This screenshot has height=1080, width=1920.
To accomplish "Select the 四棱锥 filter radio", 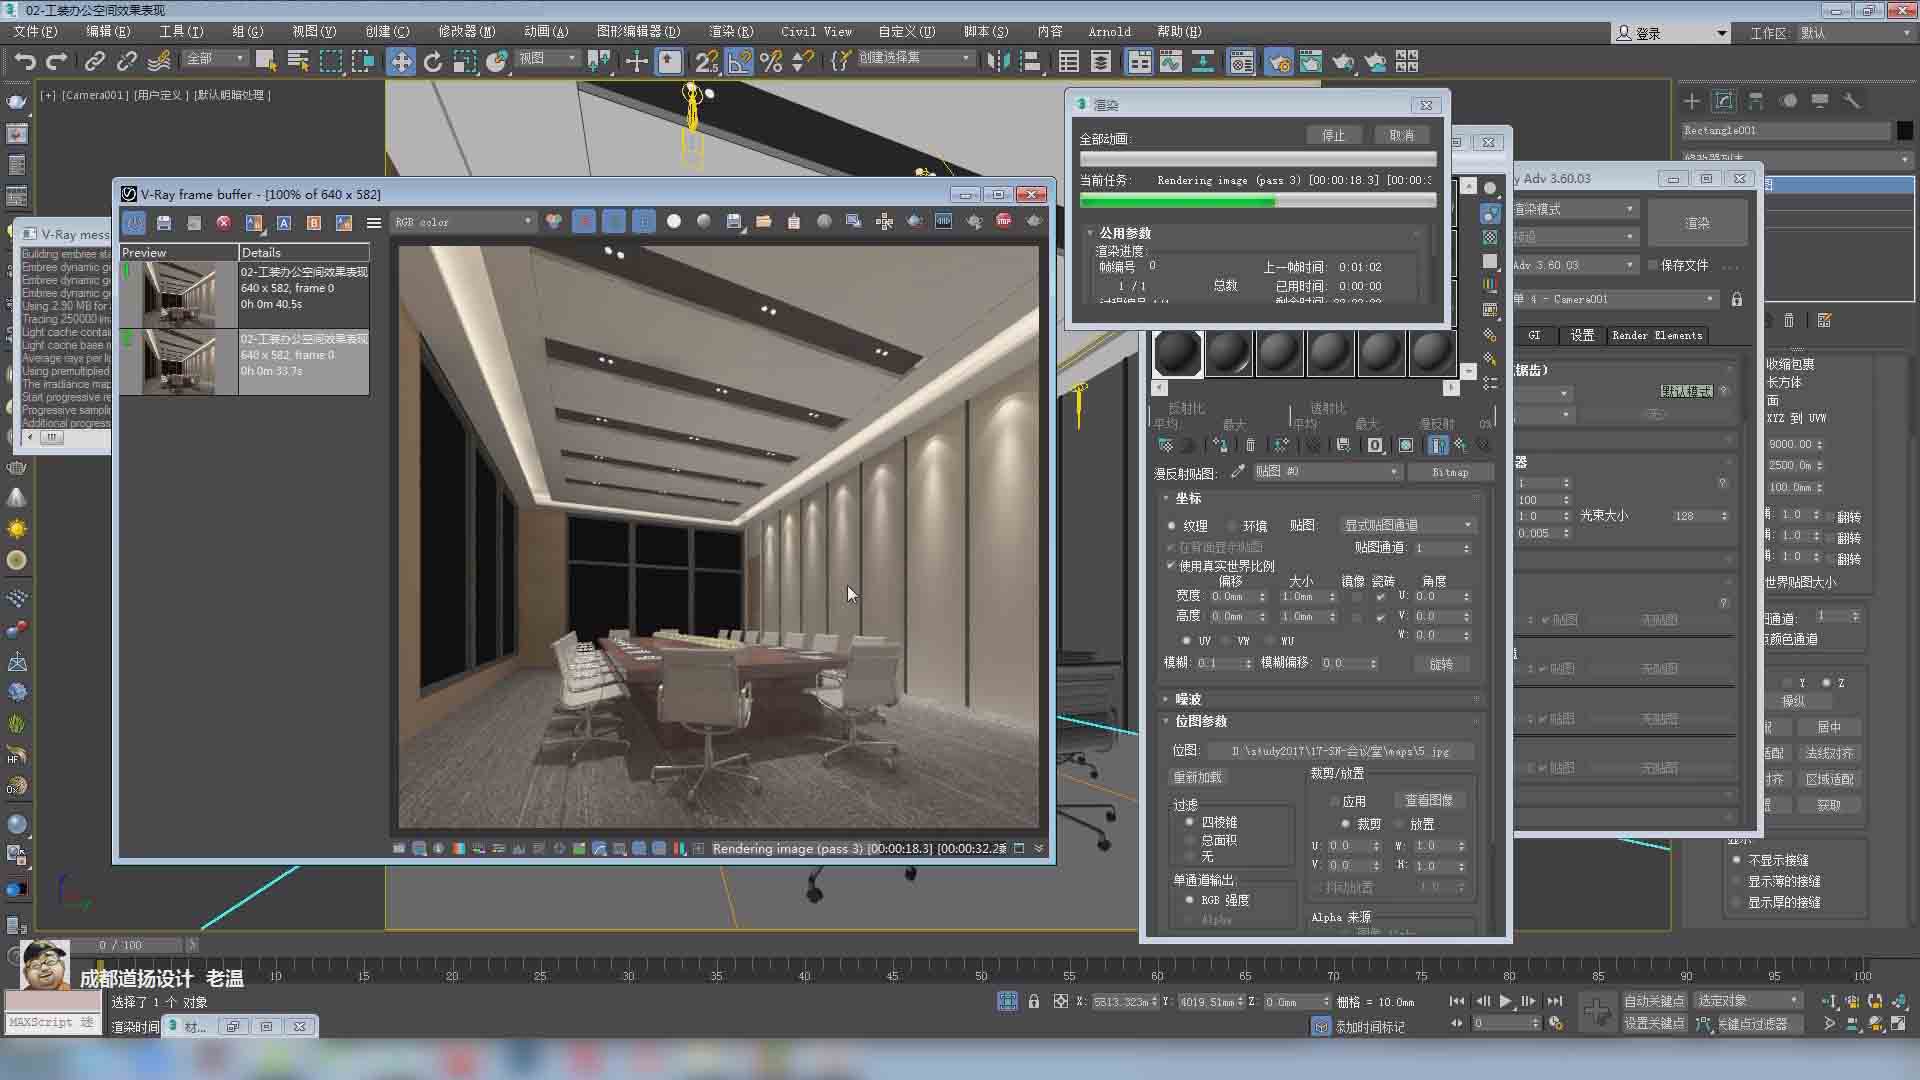I will click(1189, 822).
